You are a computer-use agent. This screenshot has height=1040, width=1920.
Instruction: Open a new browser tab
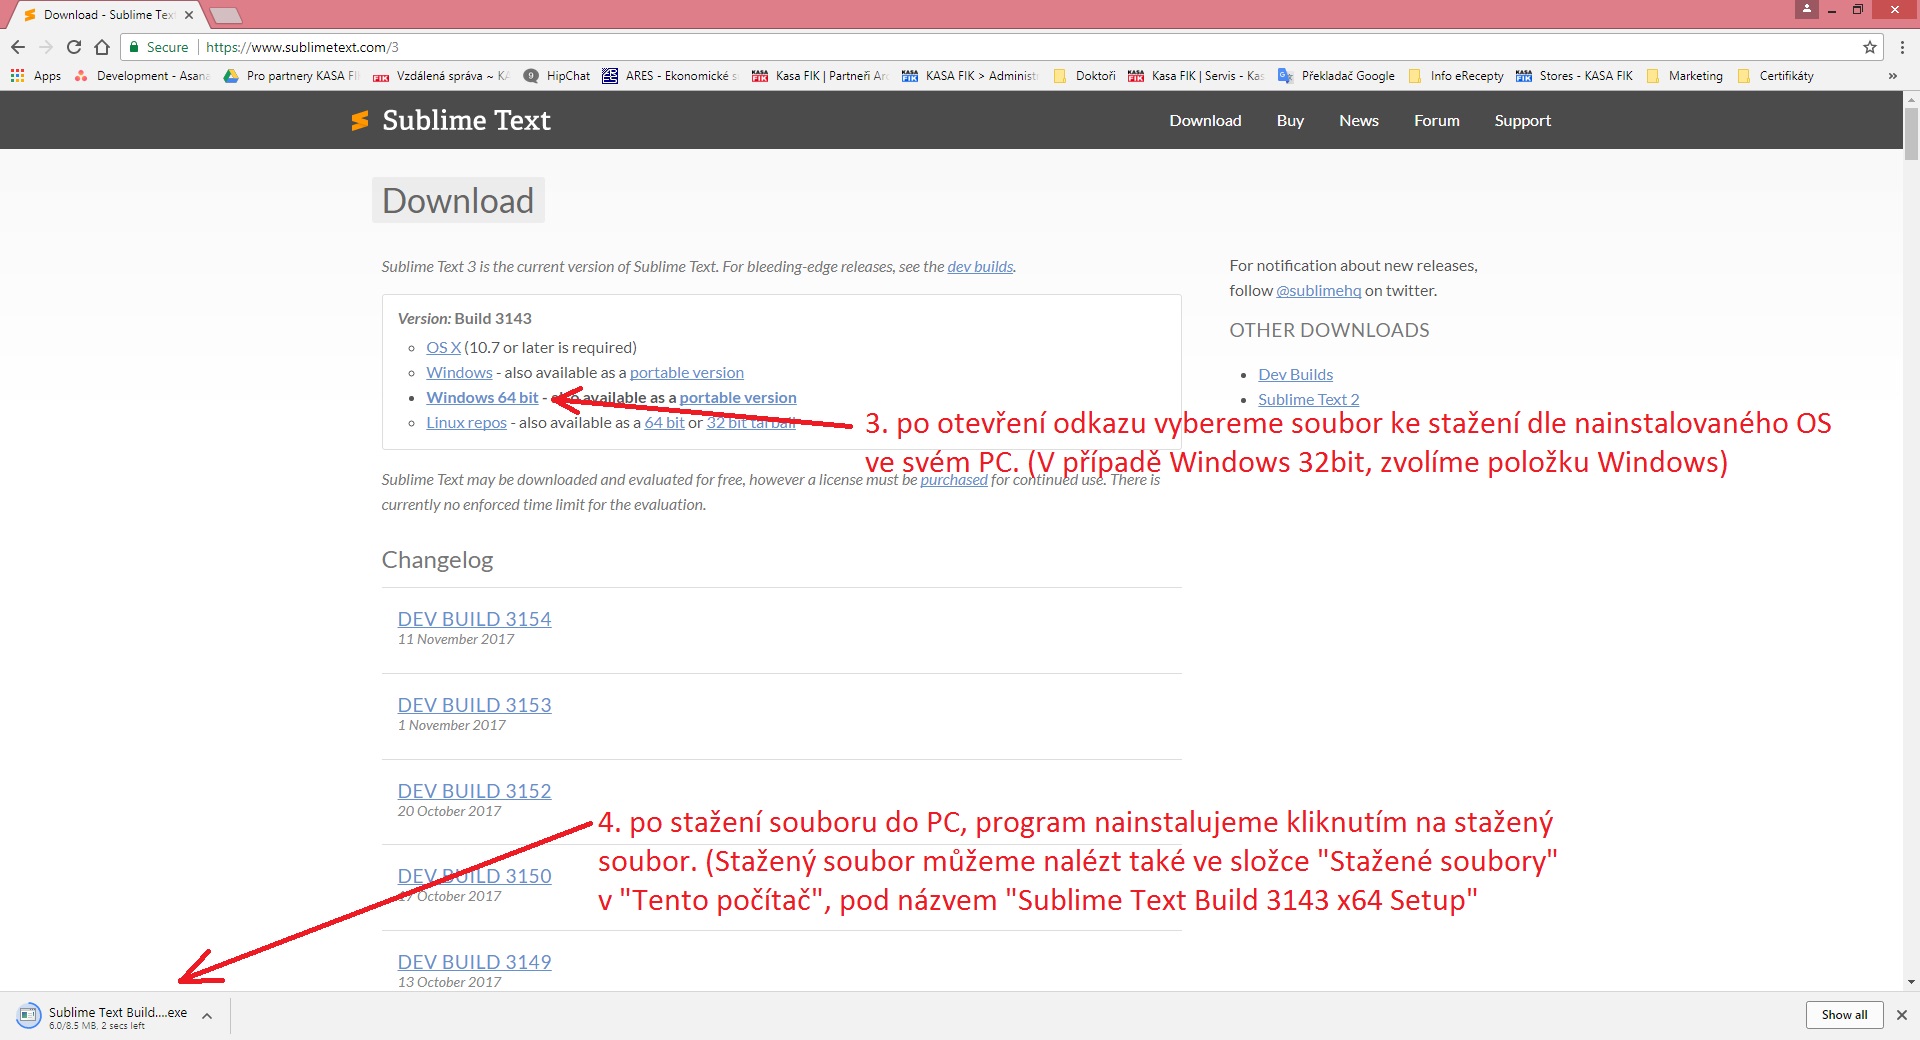coord(226,15)
